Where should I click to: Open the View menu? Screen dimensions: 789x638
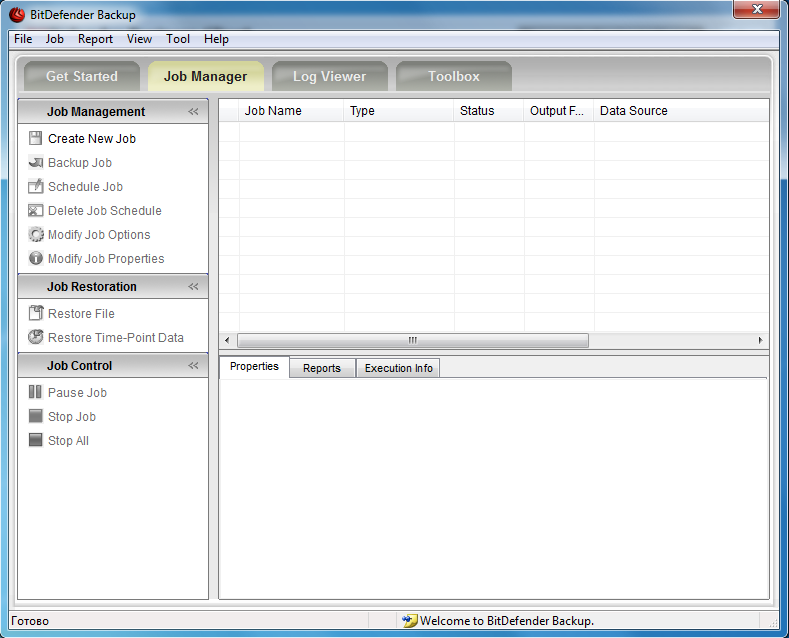pyautogui.click(x=139, y=39)
